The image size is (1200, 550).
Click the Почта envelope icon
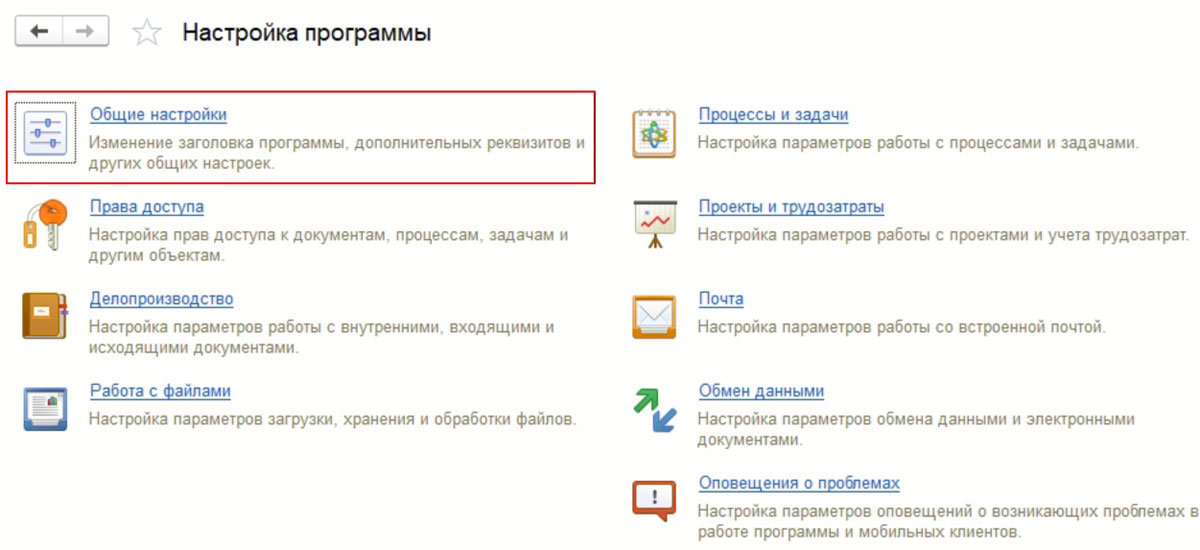coord(654,316)
